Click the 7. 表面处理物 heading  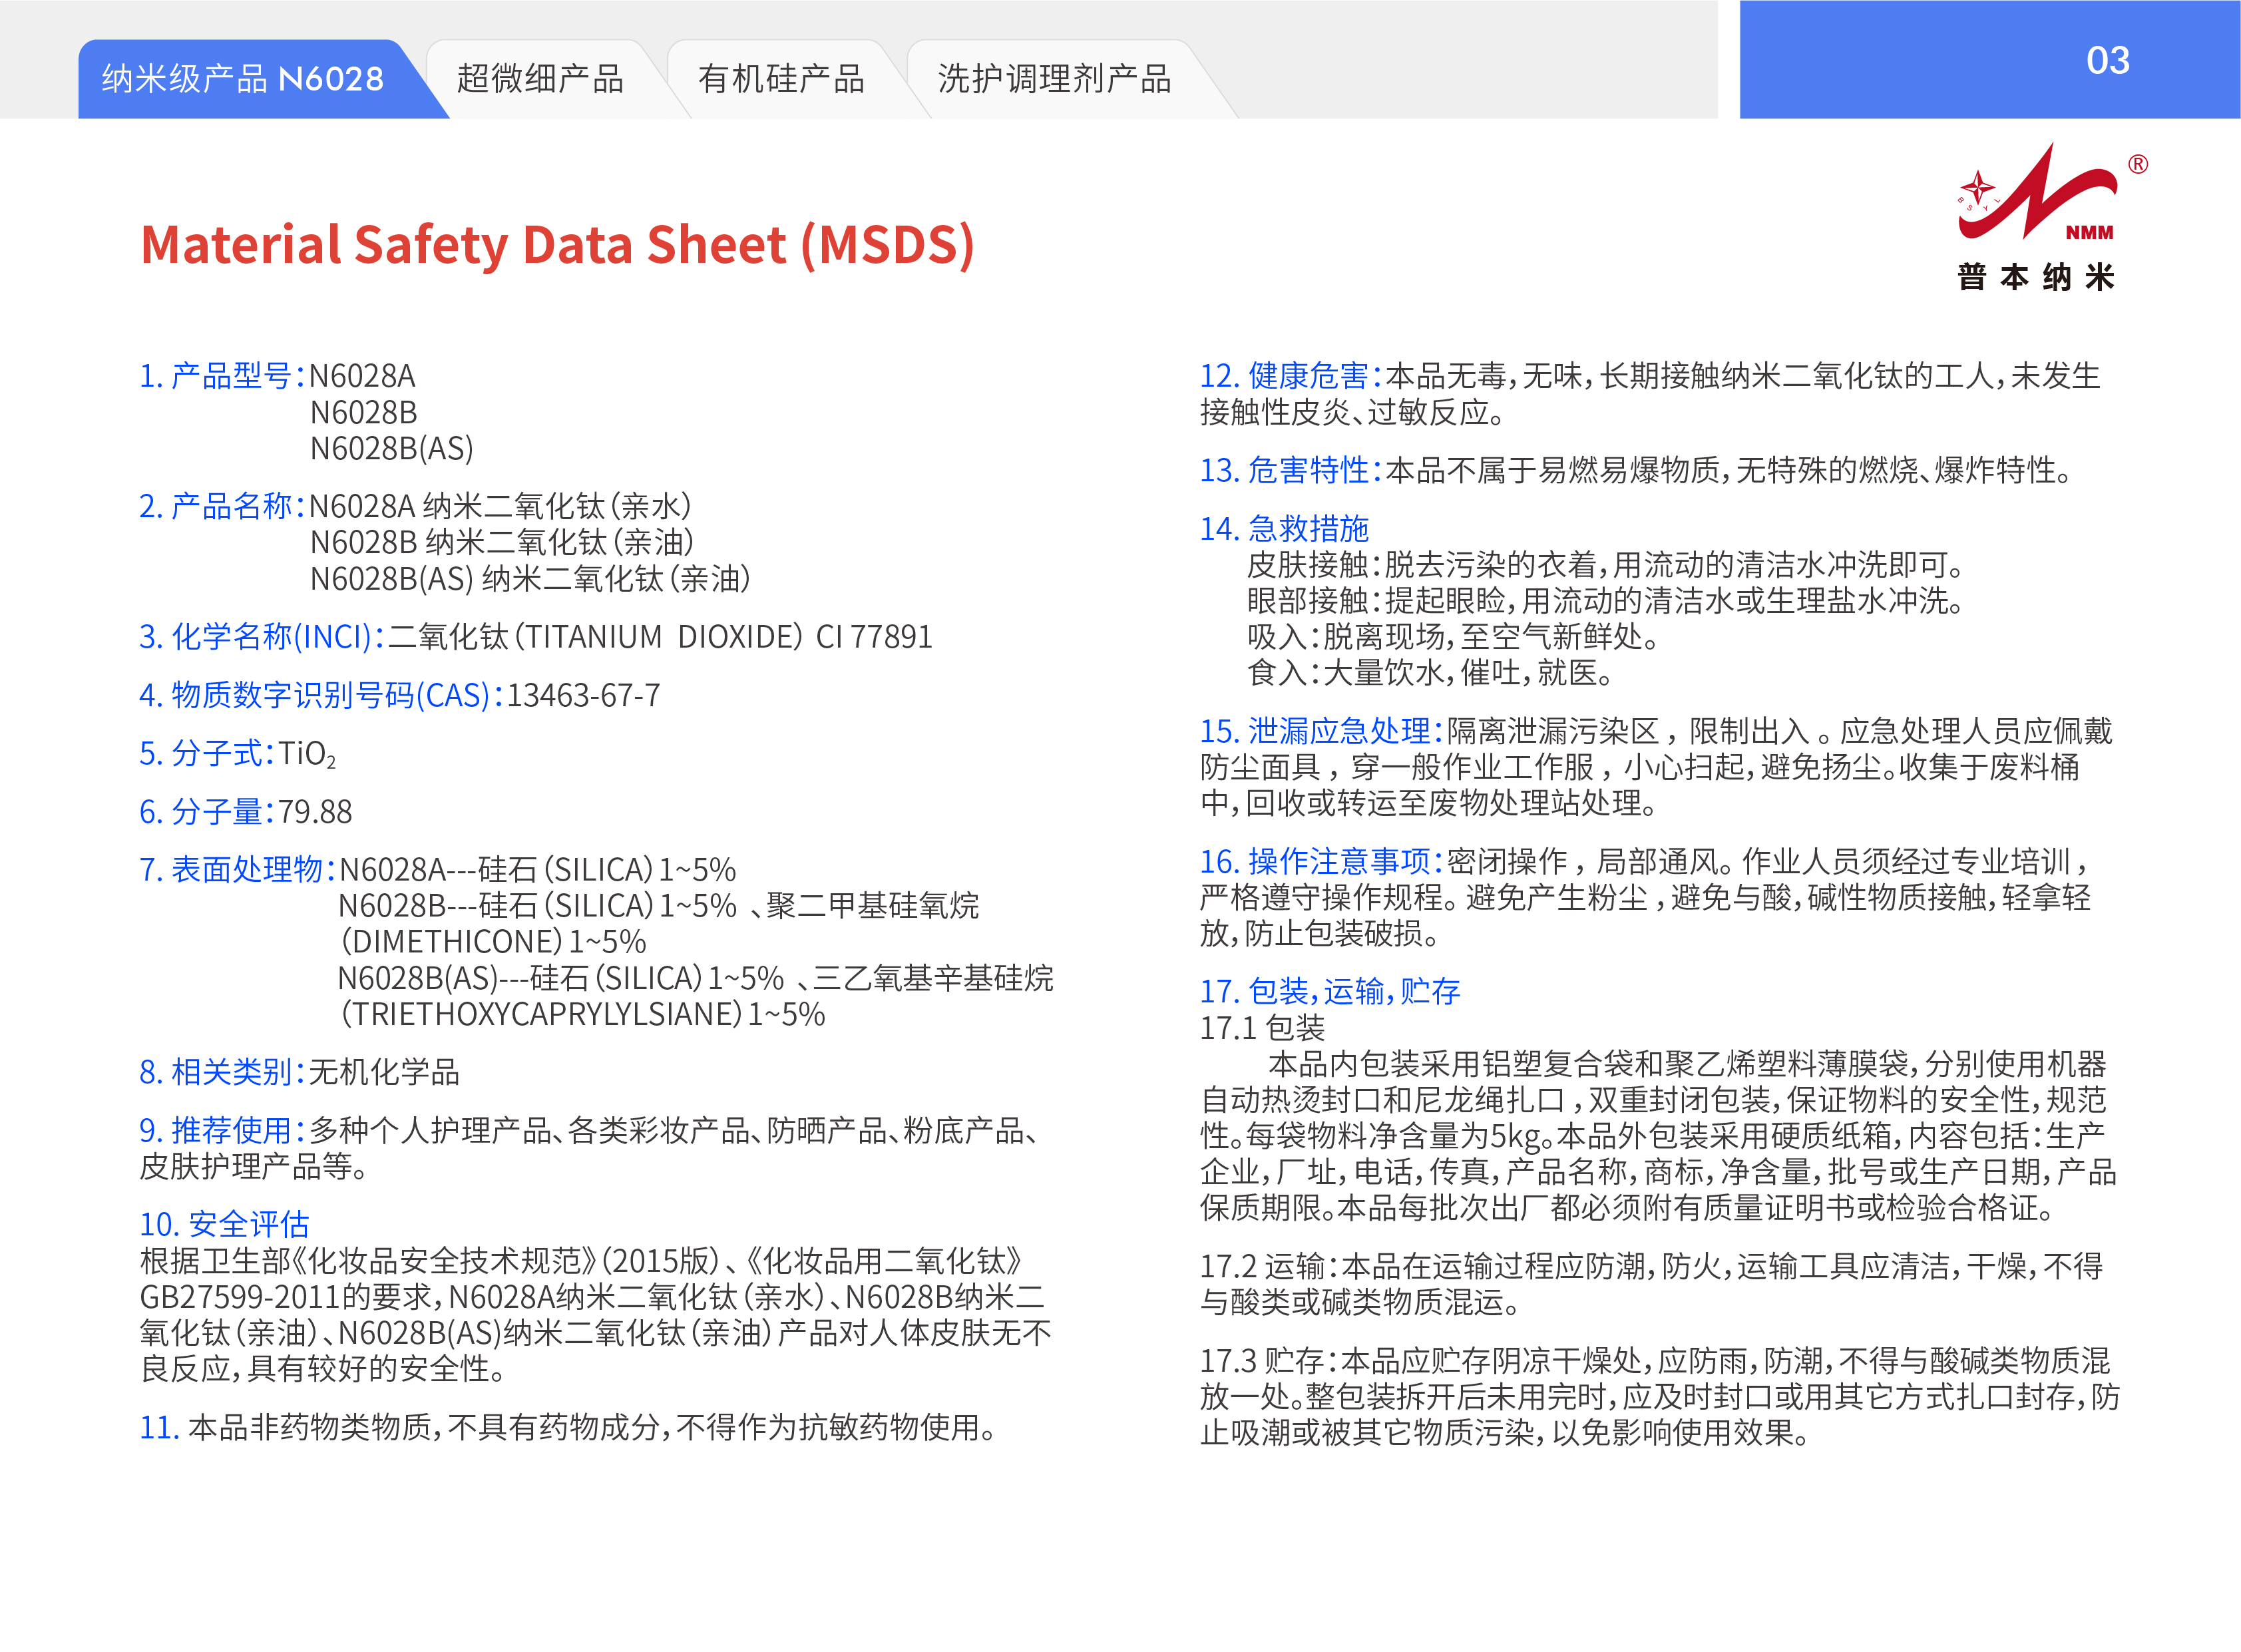[237, 869]
